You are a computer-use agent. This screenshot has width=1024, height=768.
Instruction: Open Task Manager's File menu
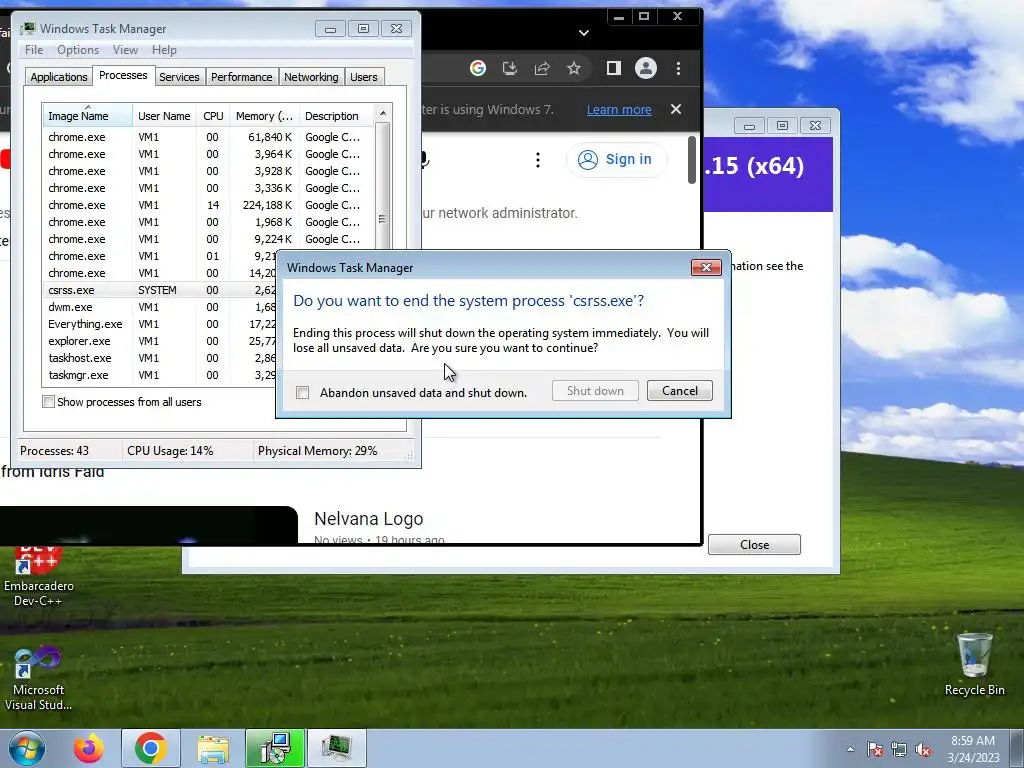click(x=34, y=50)
